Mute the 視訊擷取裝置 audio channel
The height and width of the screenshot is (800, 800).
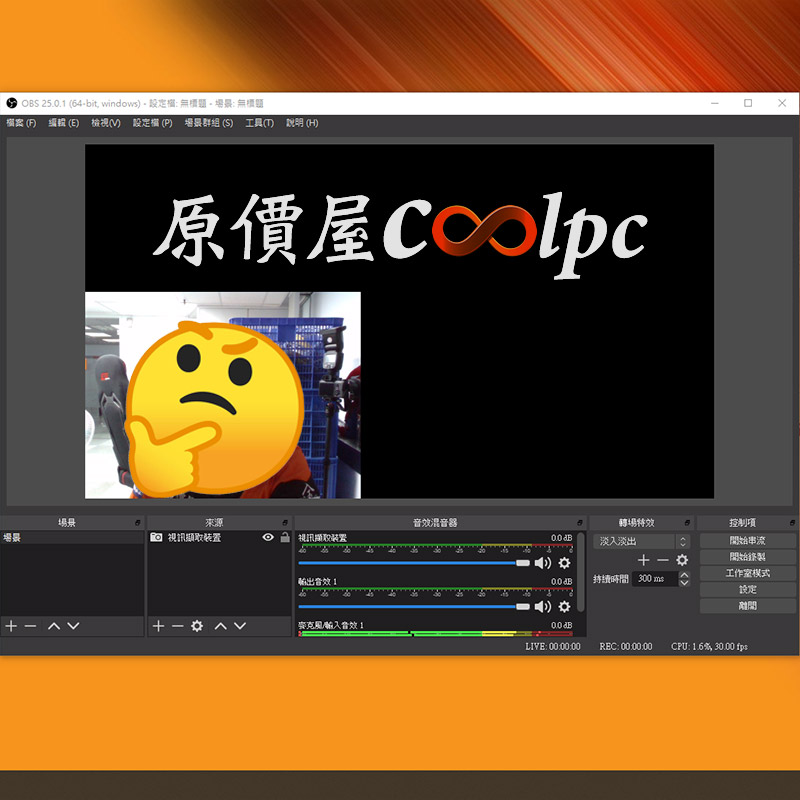542,563
